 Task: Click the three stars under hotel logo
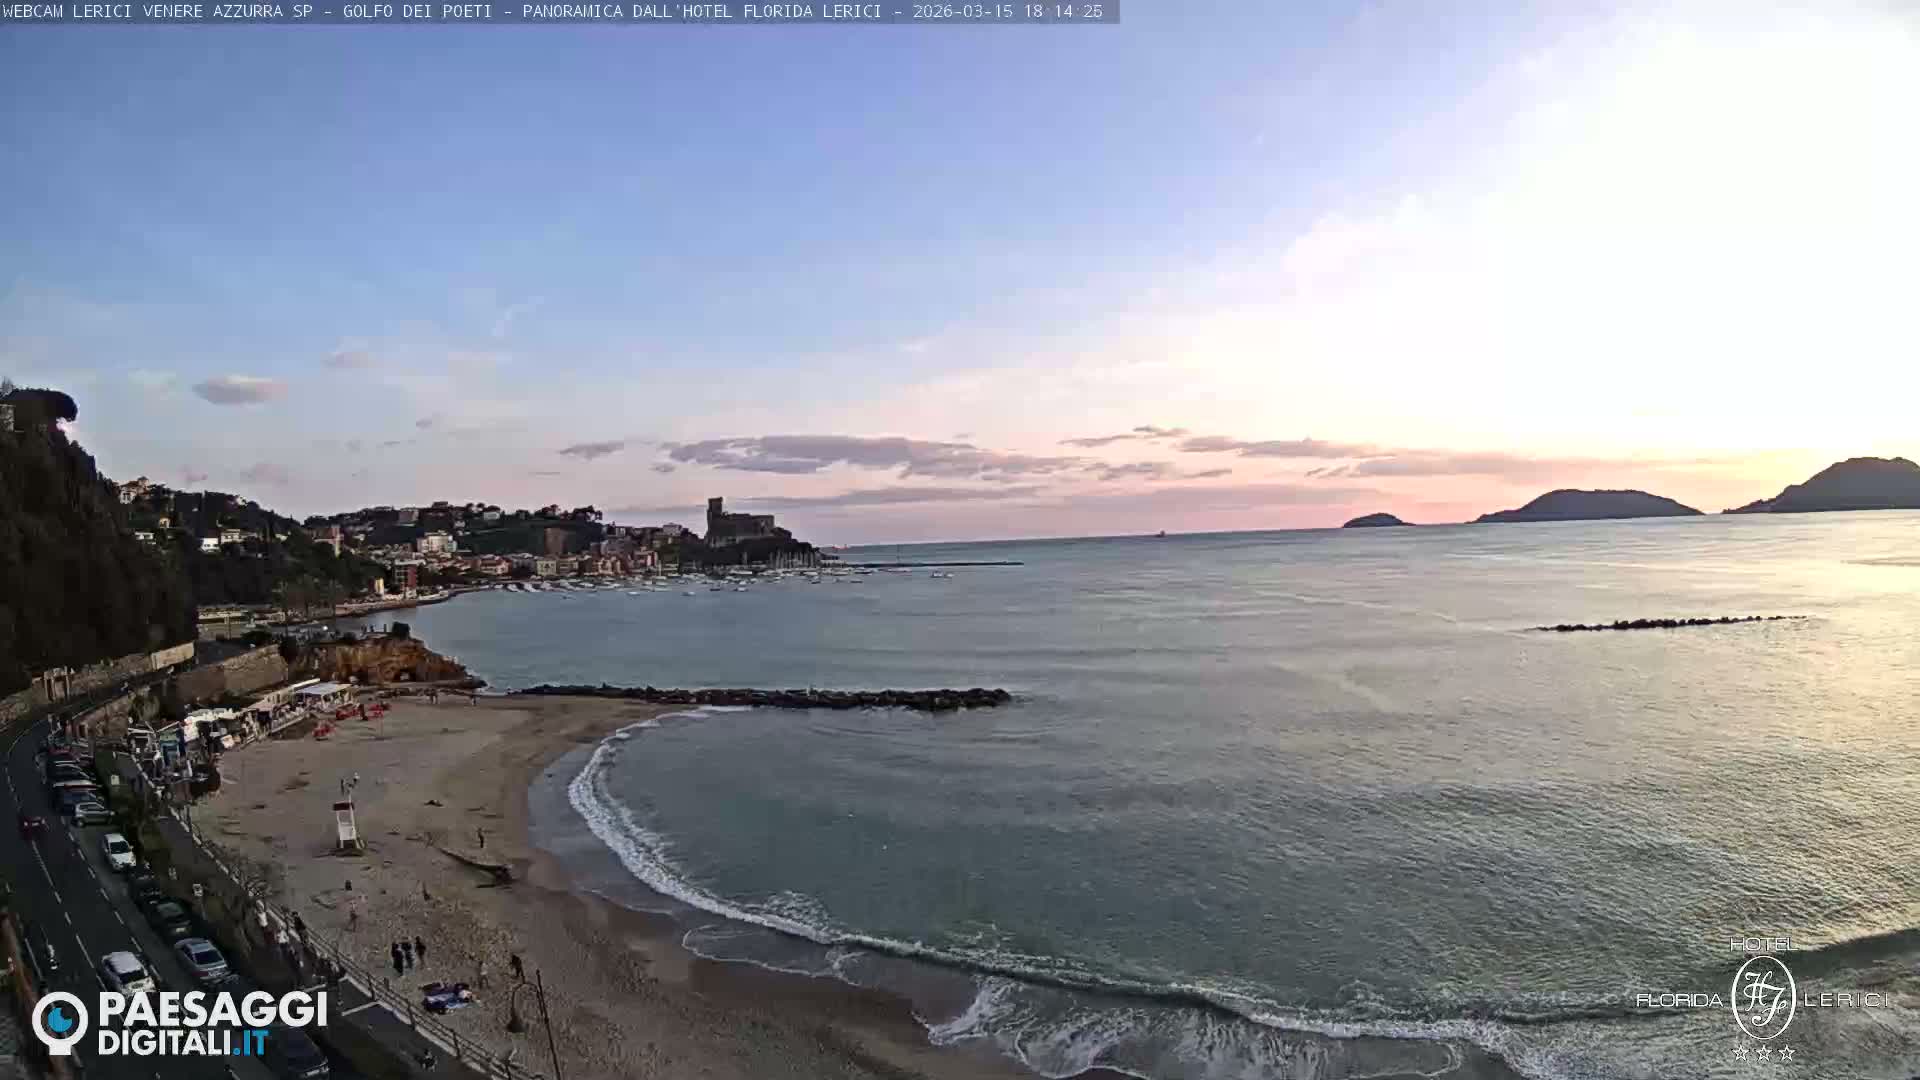1763,1053
